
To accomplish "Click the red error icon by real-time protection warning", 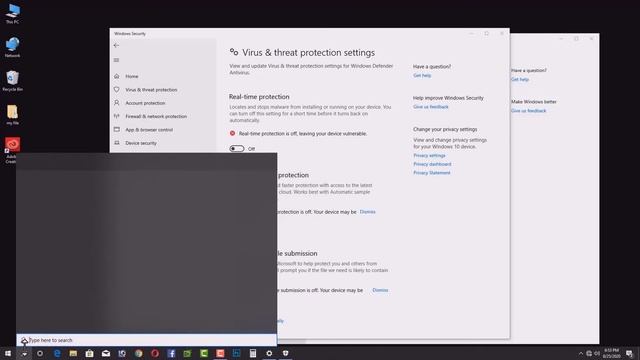I will (x=232, y=133).
